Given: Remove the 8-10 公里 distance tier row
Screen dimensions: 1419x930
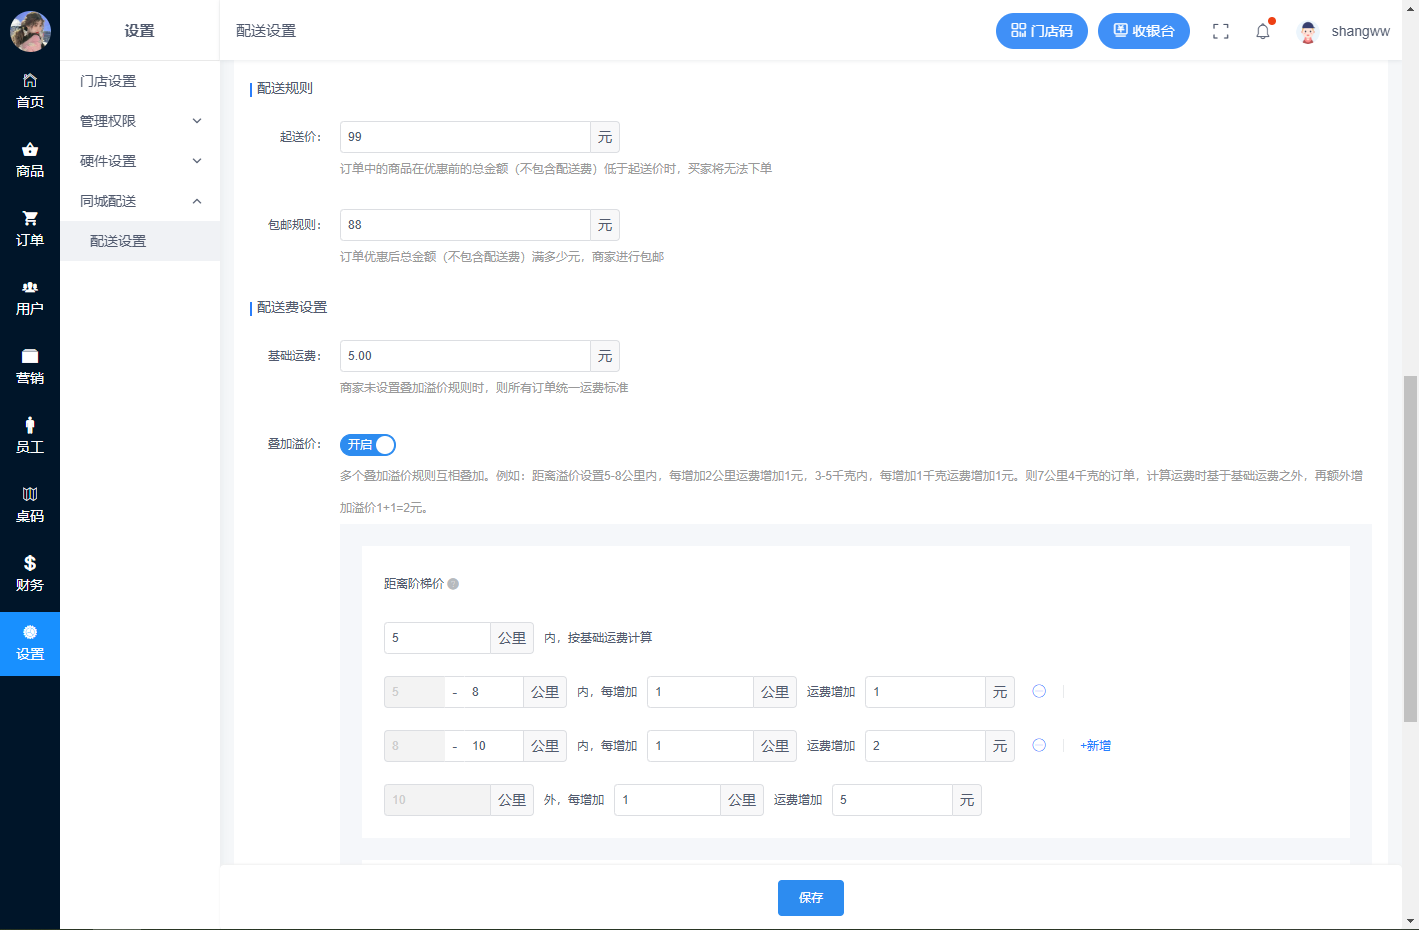Looking at the screenshot, I should (x=1039, y=745).
